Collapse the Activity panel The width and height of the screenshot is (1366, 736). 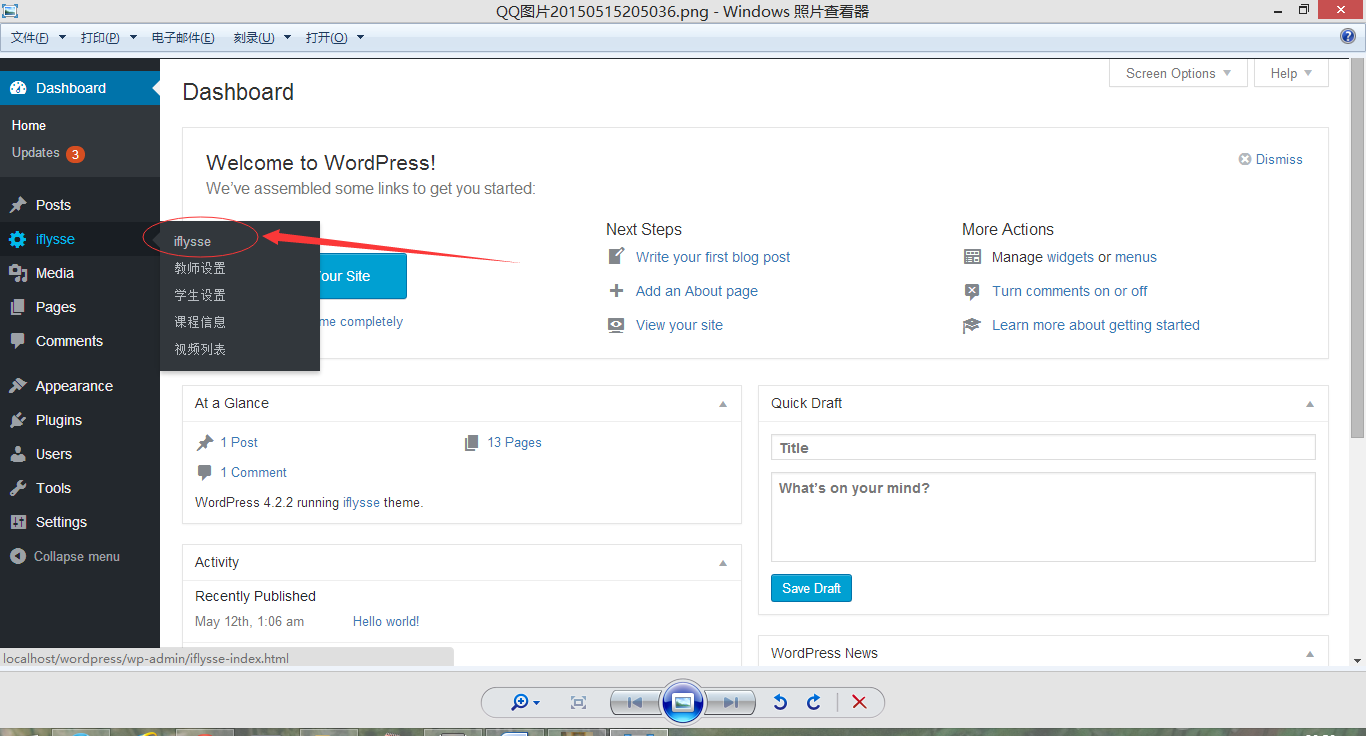(x=723, y=563)
